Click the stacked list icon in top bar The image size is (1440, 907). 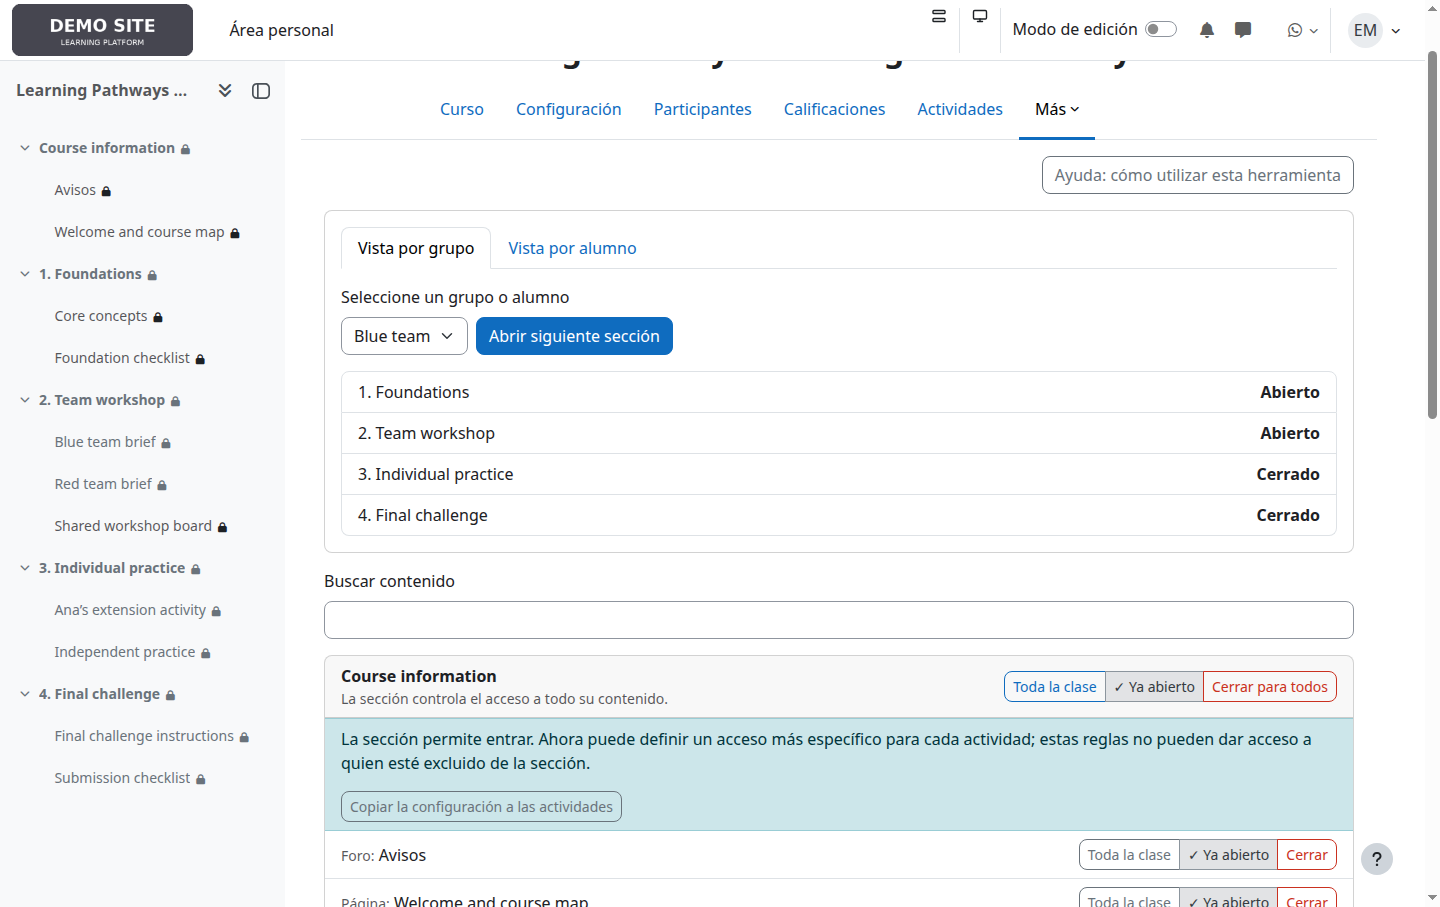pyautogui.click(x=939, y=16)
